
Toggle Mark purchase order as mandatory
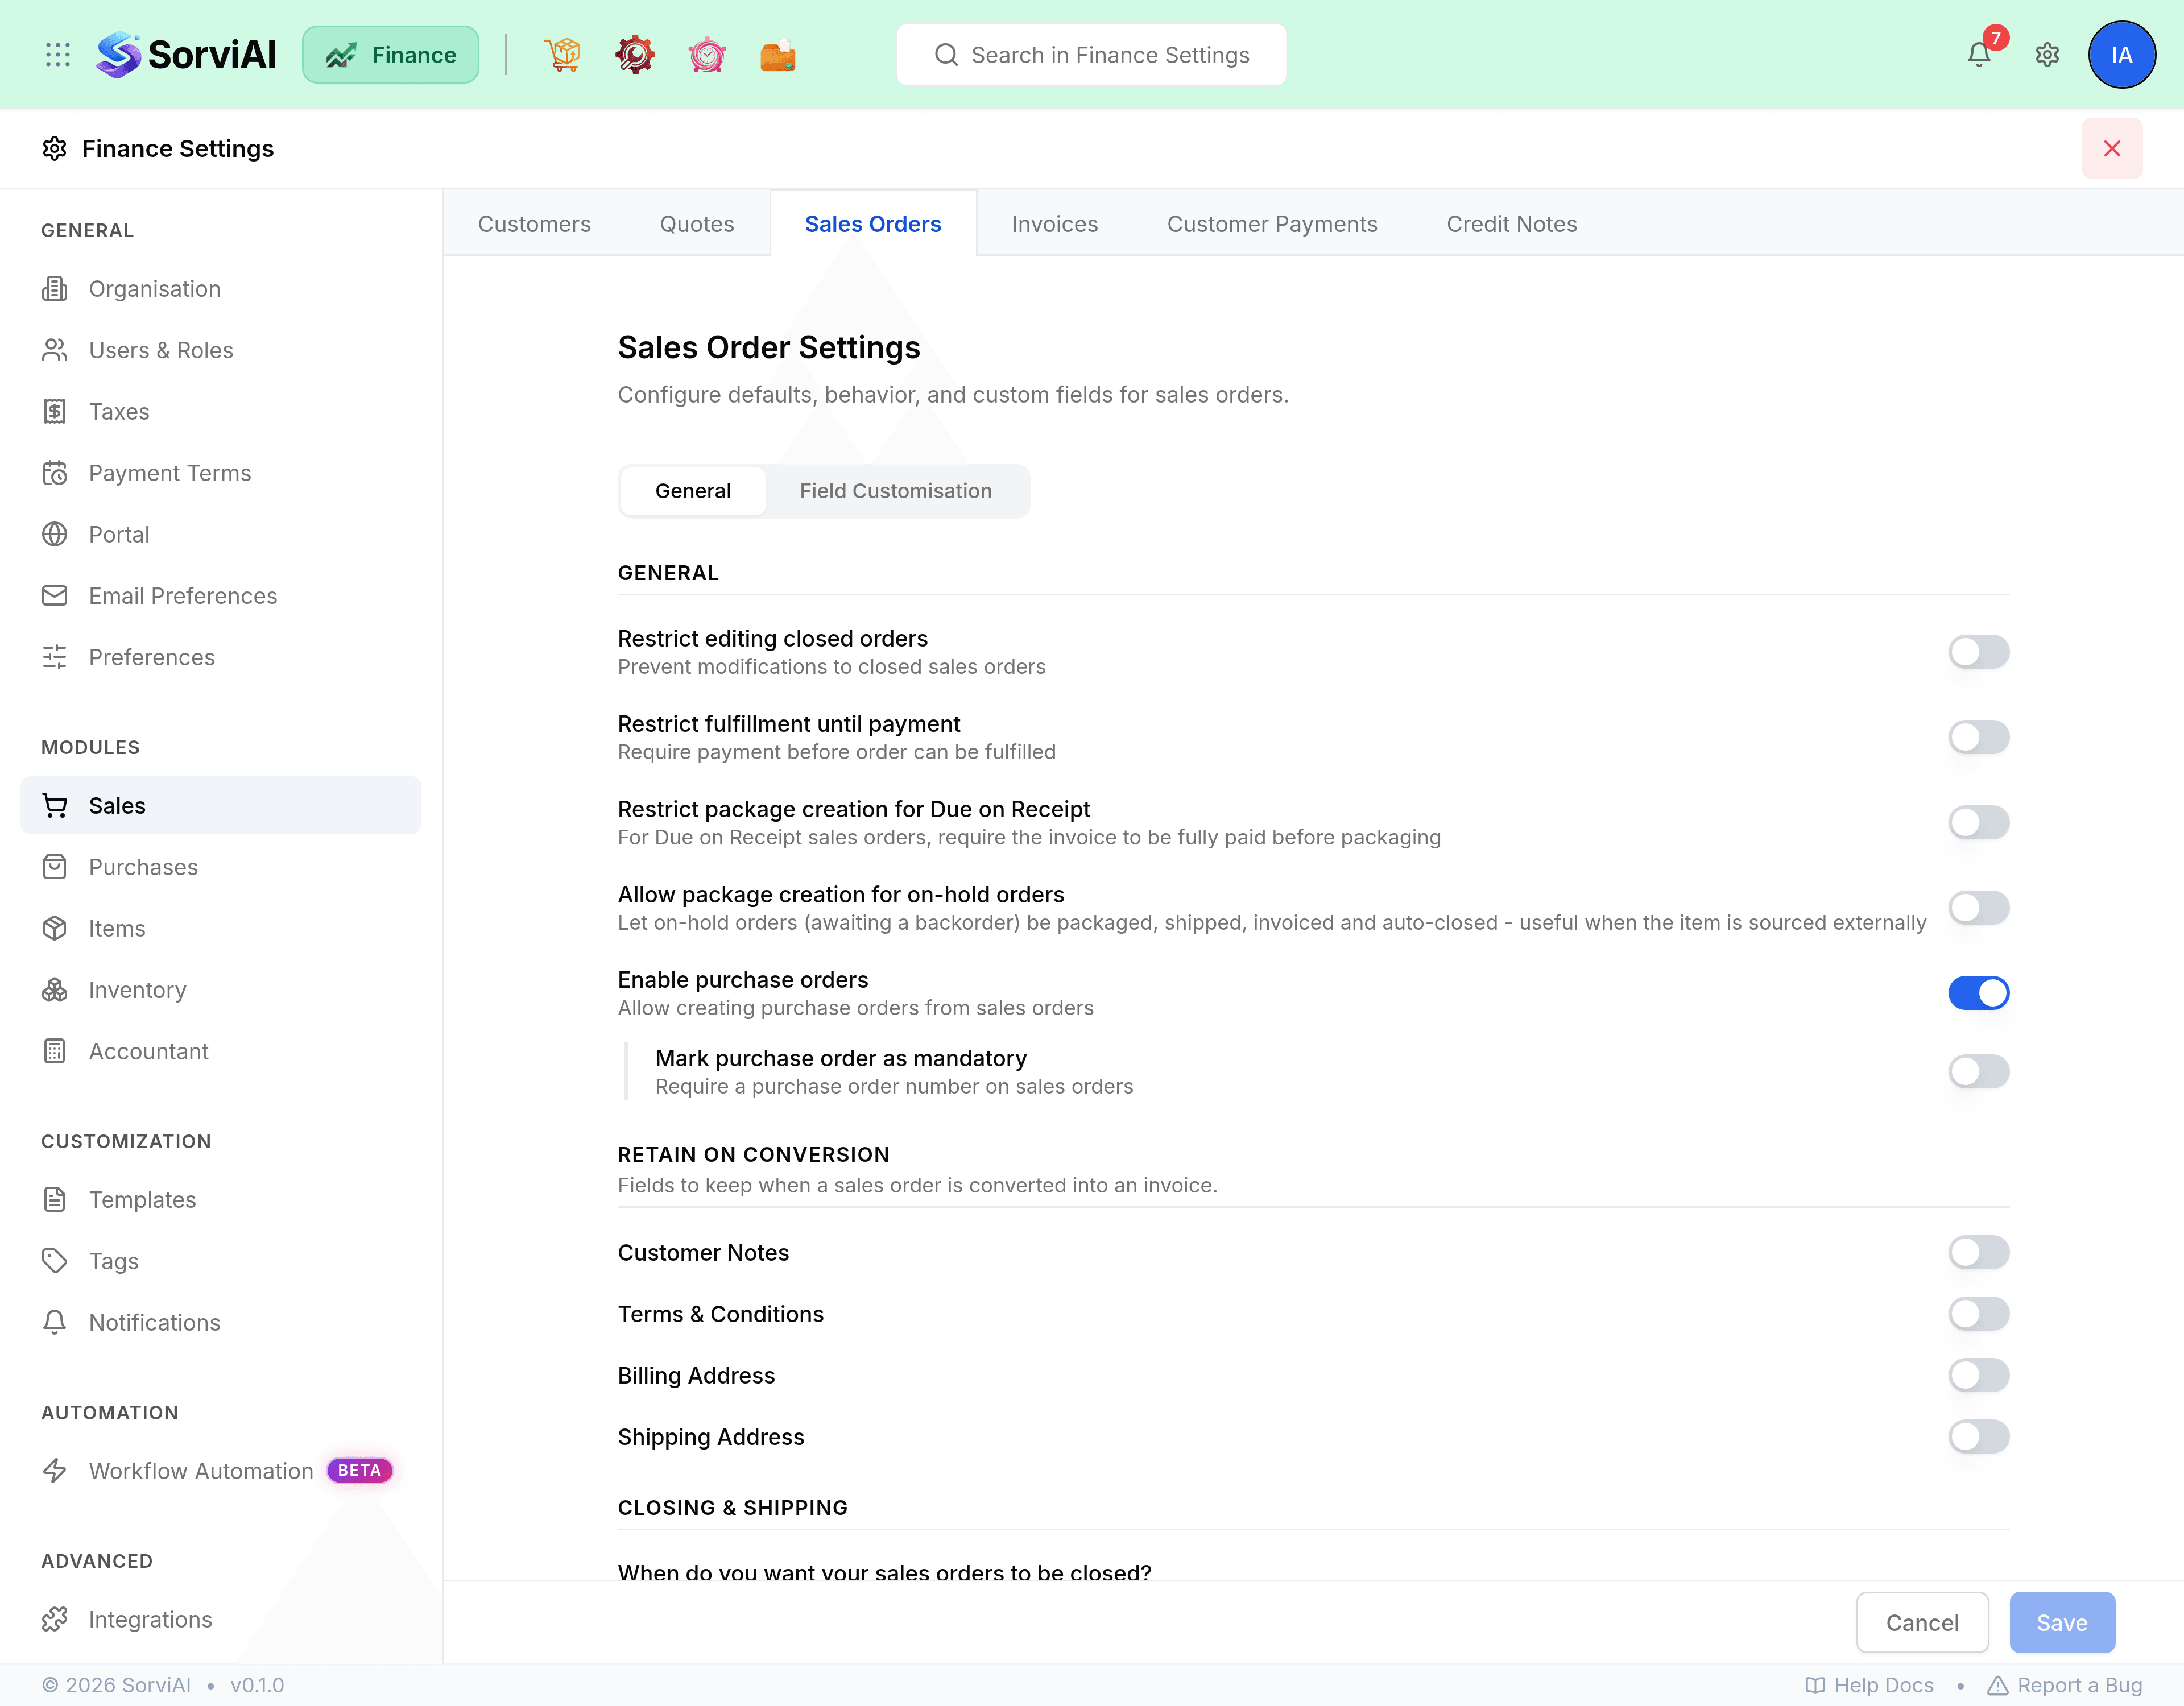(x=1978, y=1072)
